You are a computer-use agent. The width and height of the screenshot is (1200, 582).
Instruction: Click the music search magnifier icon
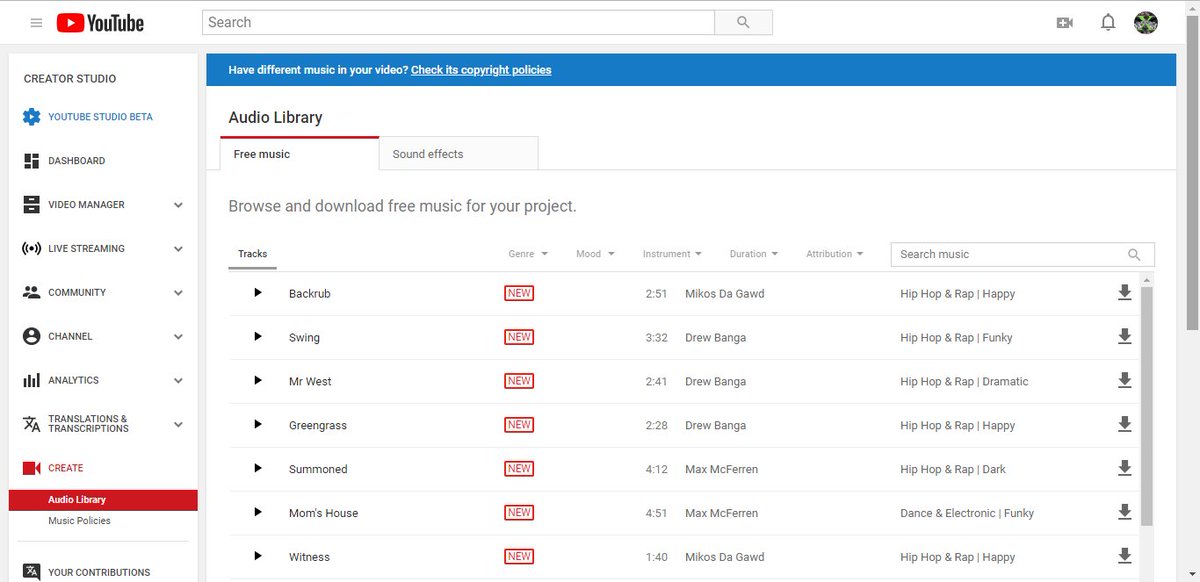point(1134,254)
